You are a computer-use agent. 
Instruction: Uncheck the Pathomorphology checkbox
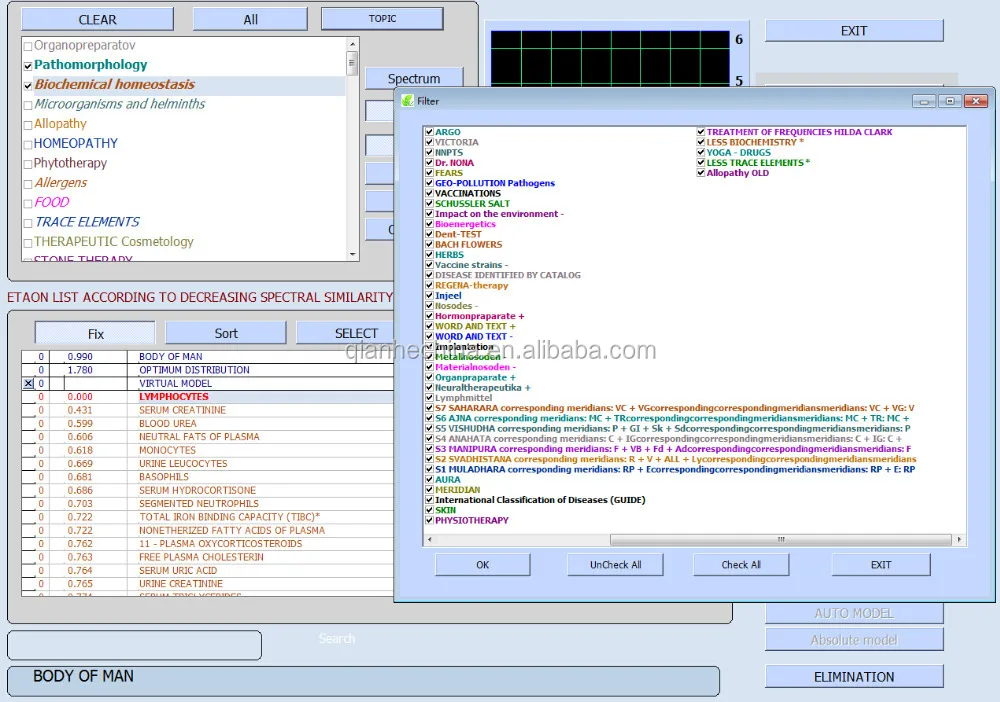pyautogui.click(x=28, y=65)
